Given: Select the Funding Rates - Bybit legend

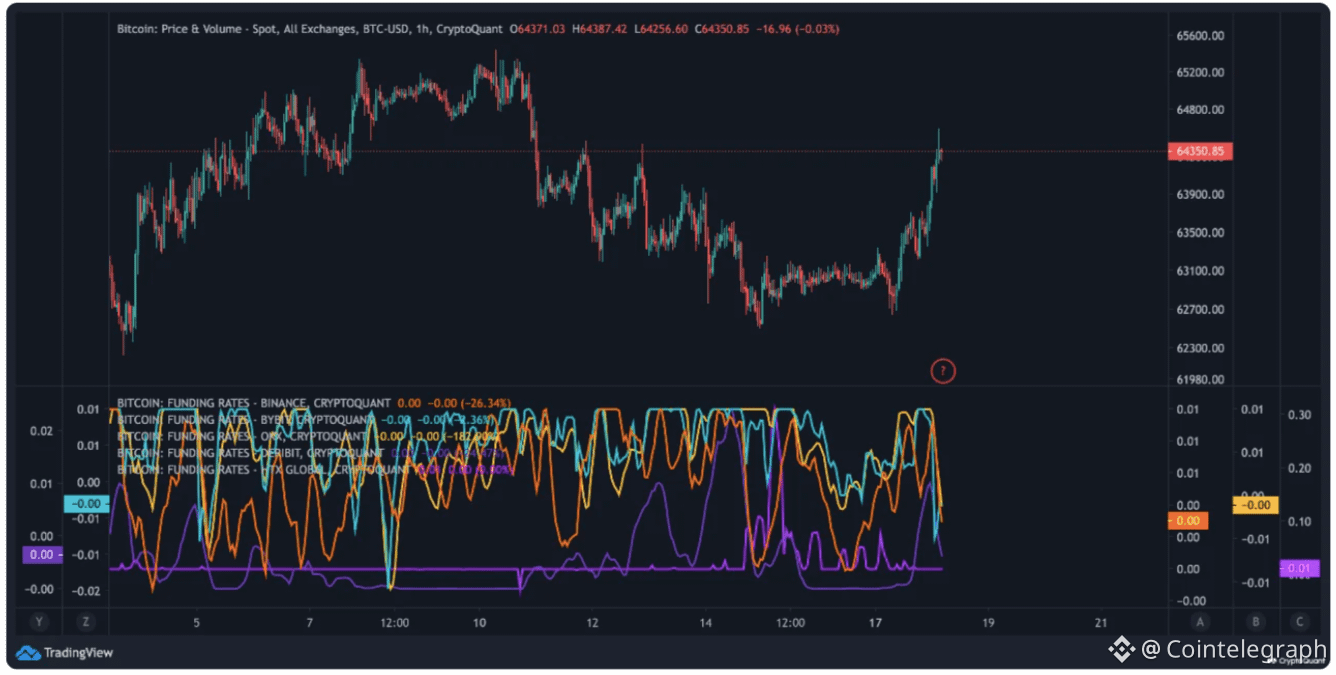Looking at the screenshot, I should 247,420.
